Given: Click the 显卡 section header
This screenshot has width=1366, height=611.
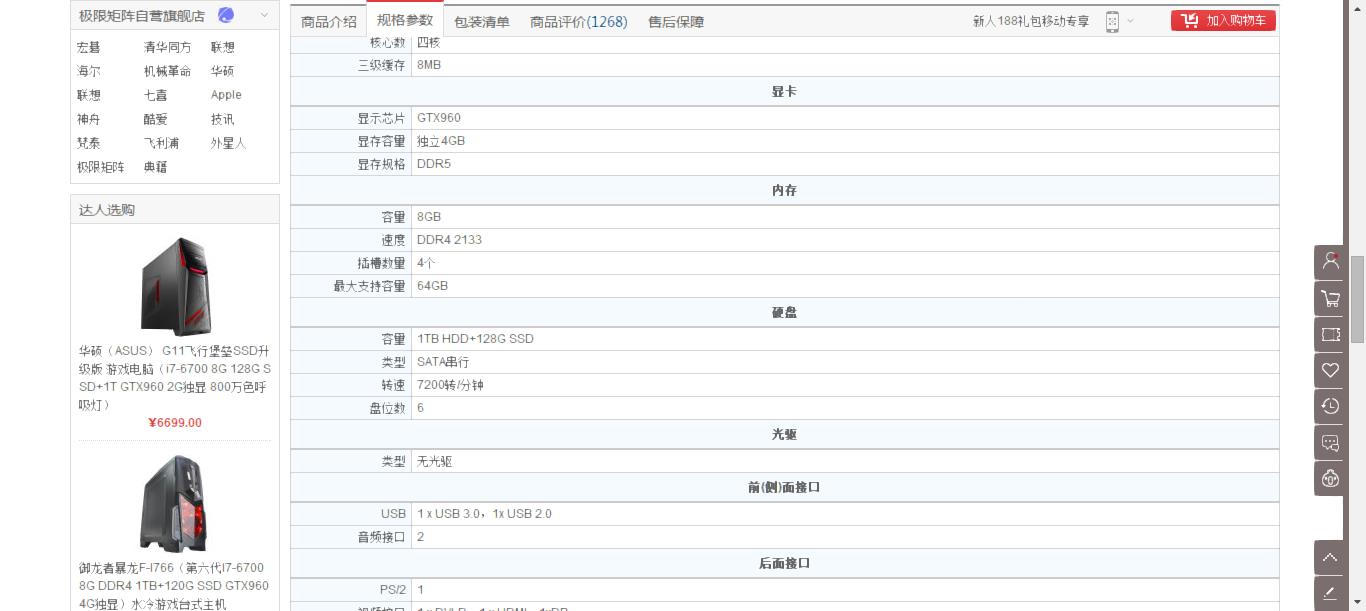Looking at the screenshot, I should pos(785,91).
